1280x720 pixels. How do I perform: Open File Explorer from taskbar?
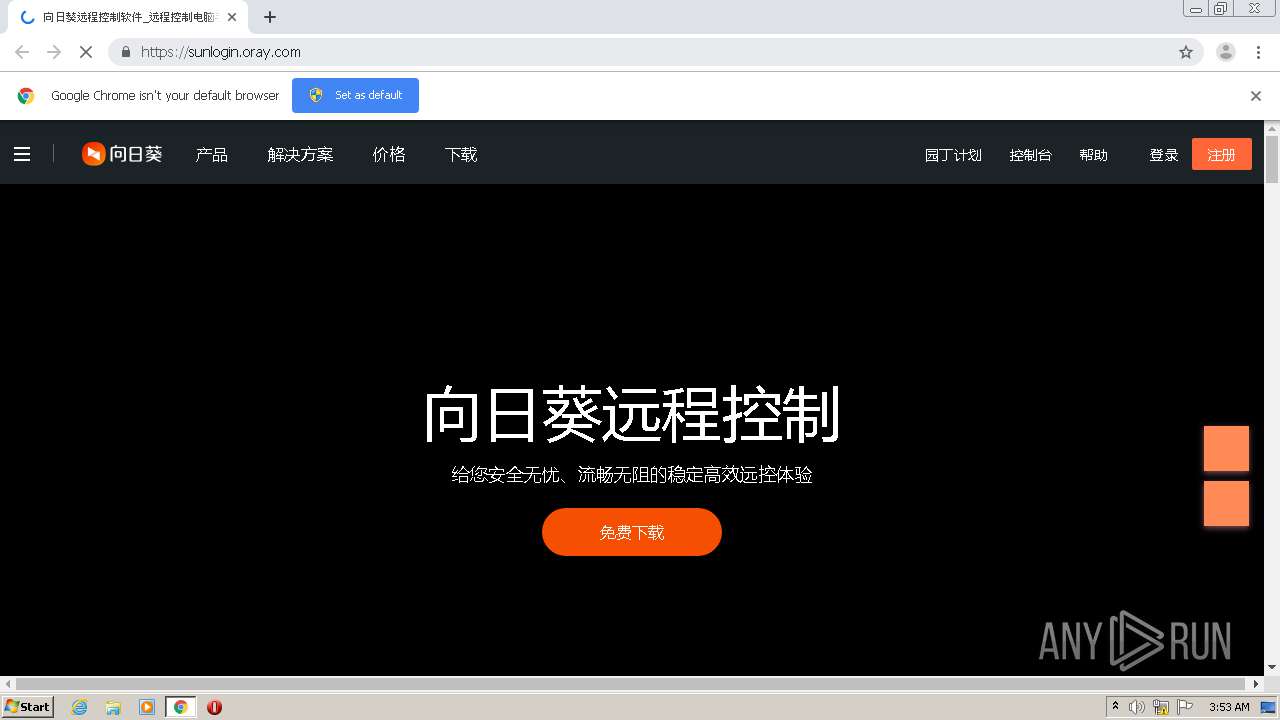click(113, 707)
